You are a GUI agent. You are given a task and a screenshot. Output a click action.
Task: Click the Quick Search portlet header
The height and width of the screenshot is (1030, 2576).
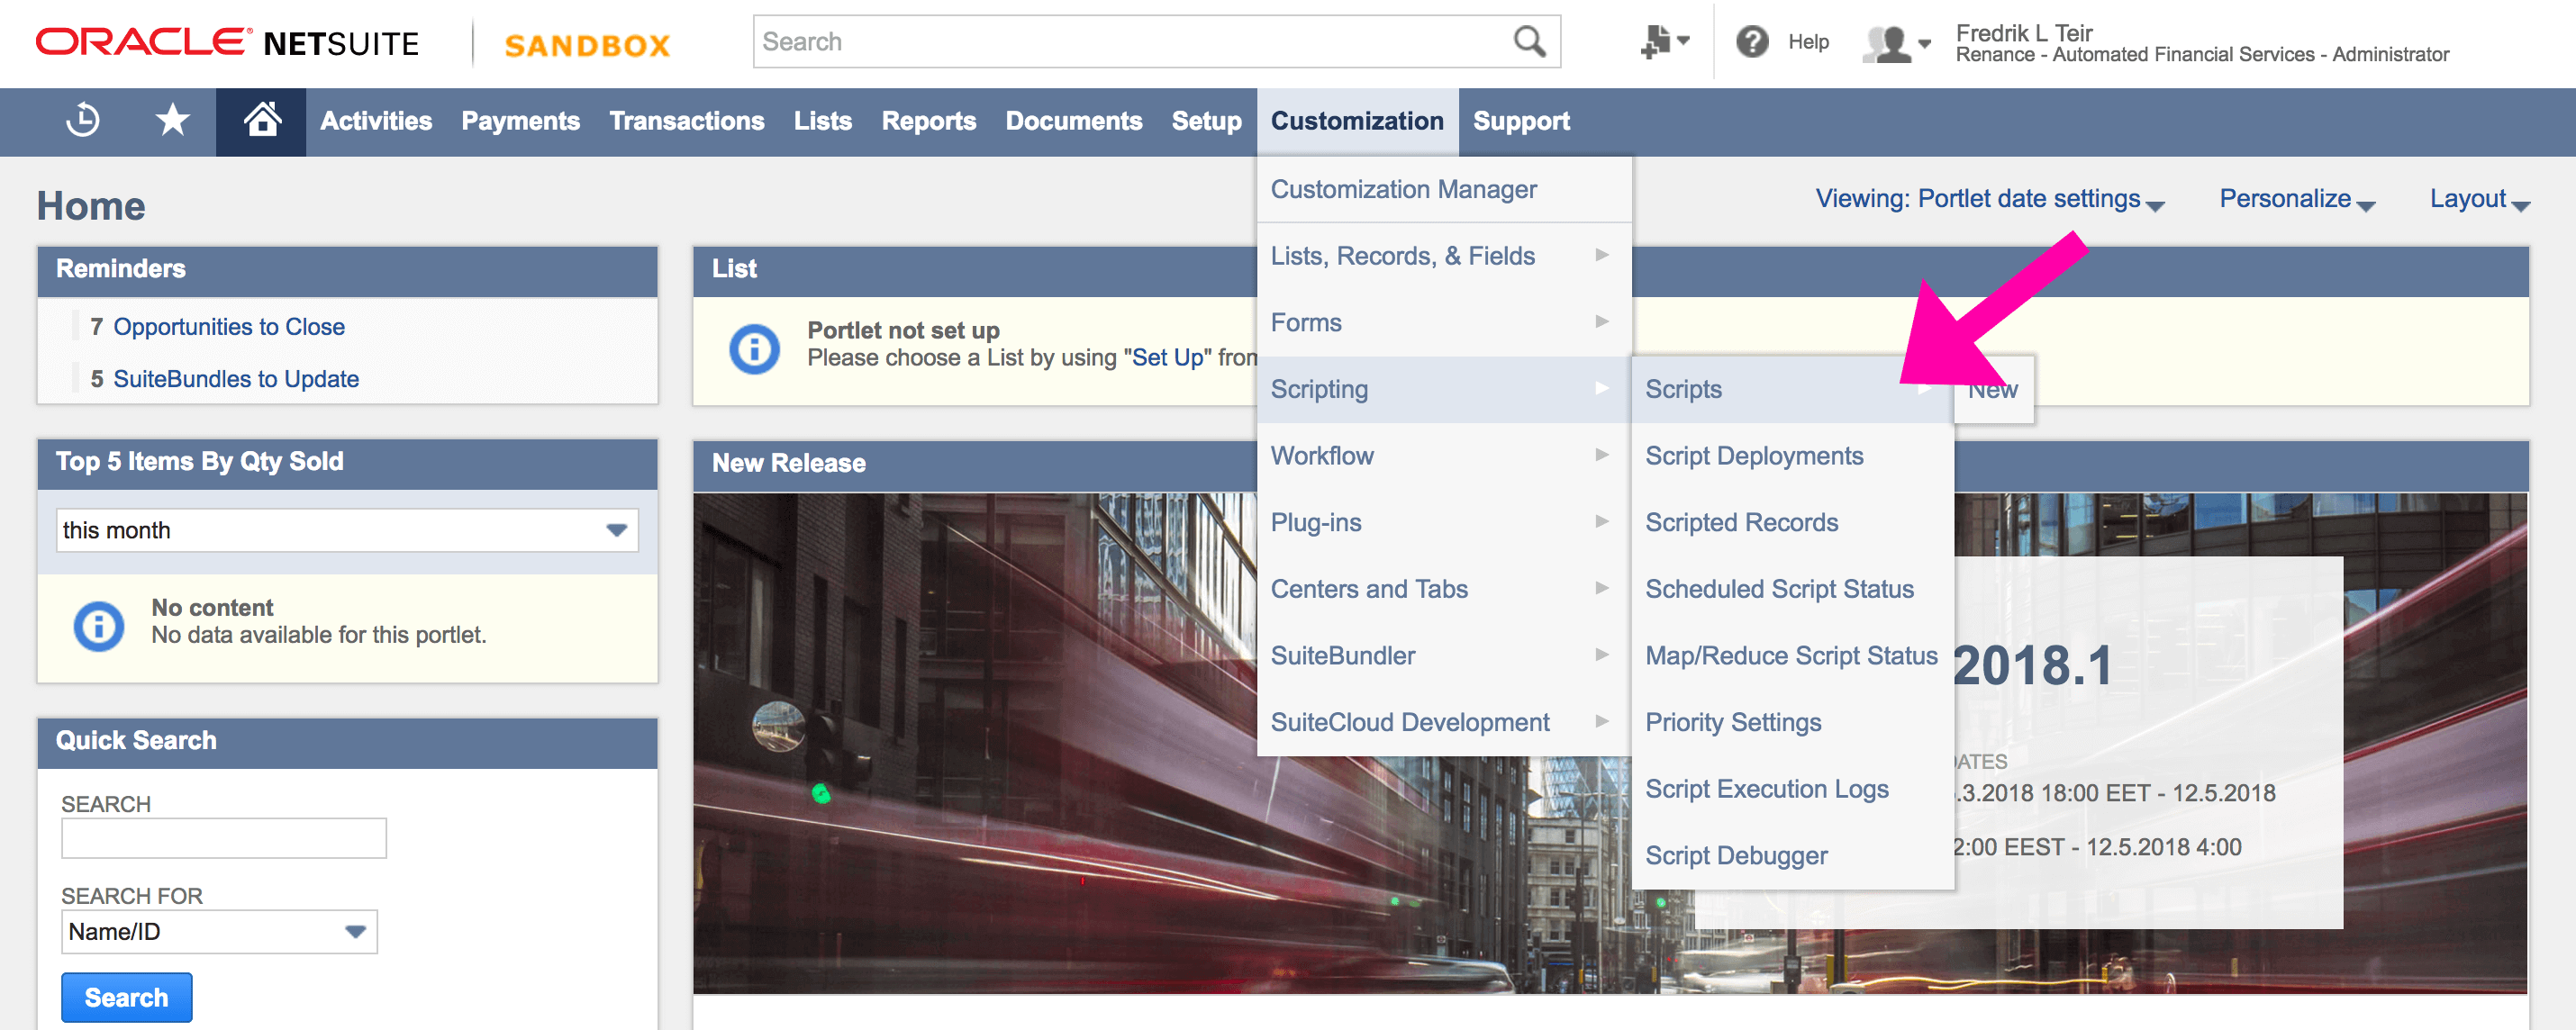click(x=347, y=742)
